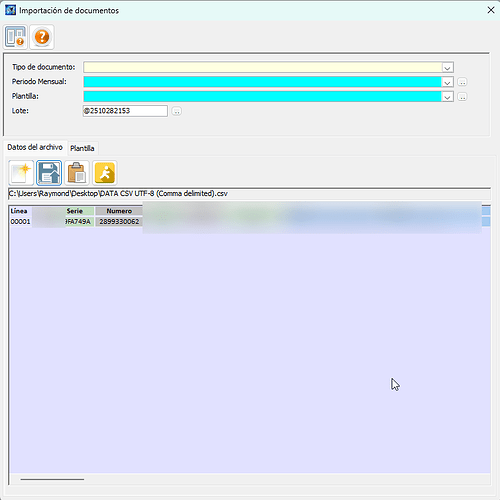Screen dimensions: 500x500
Task: Click the Linea column header
Action: pos(20,211)
